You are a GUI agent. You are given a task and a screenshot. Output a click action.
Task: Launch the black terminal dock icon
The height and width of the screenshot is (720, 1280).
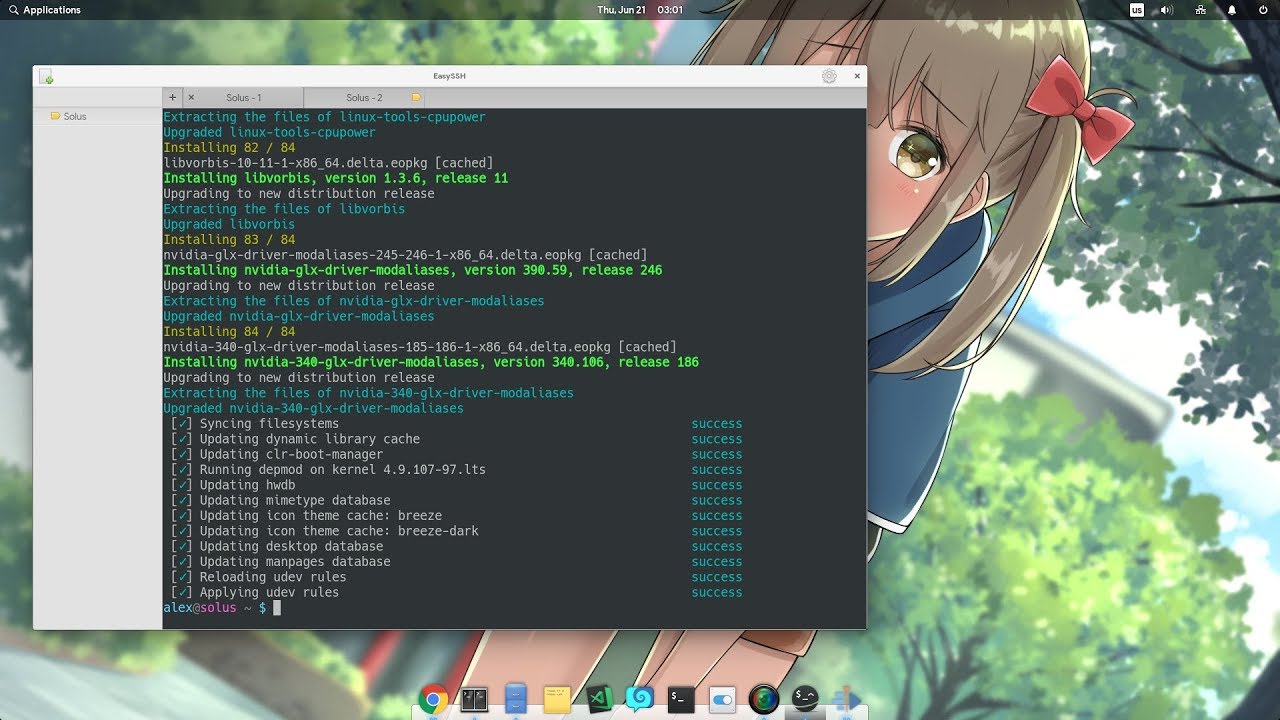point(681,699)
